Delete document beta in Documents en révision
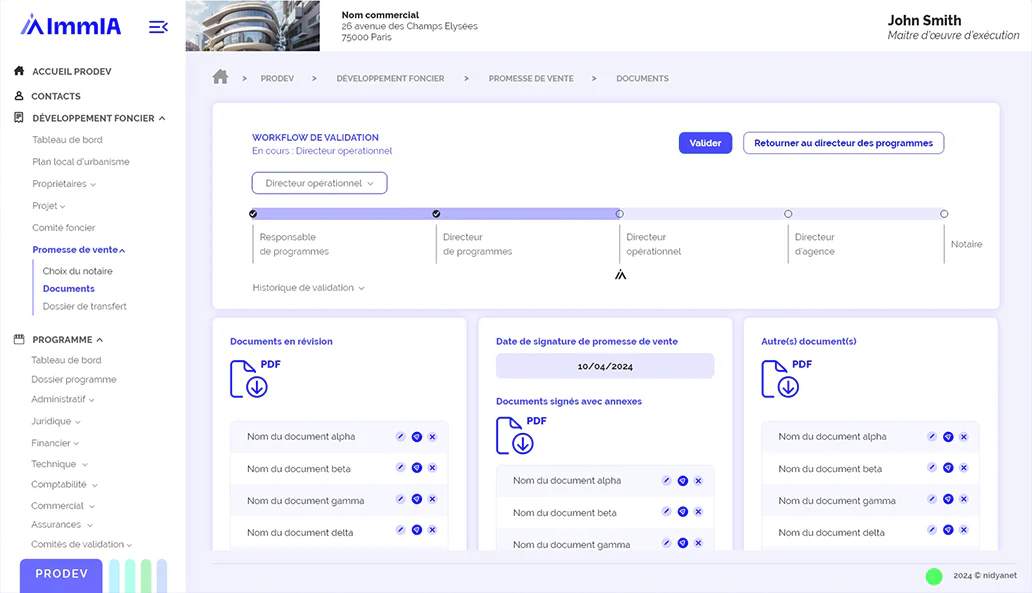1032x593 pixels. 432,467
